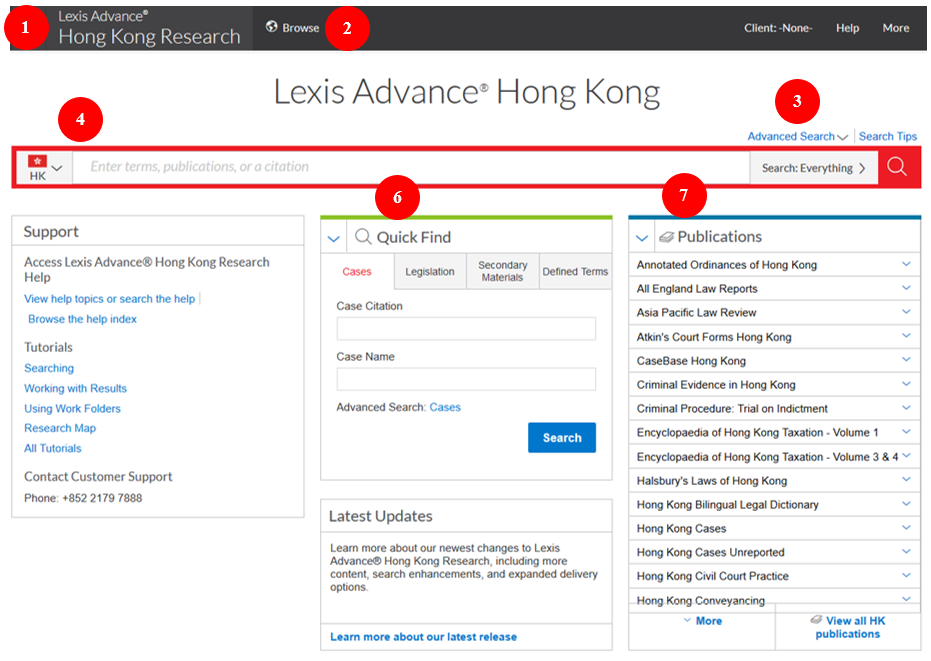The image size is (931, 661).
Task: Open the Advanced Search Cases link
Action: (445, 407)
